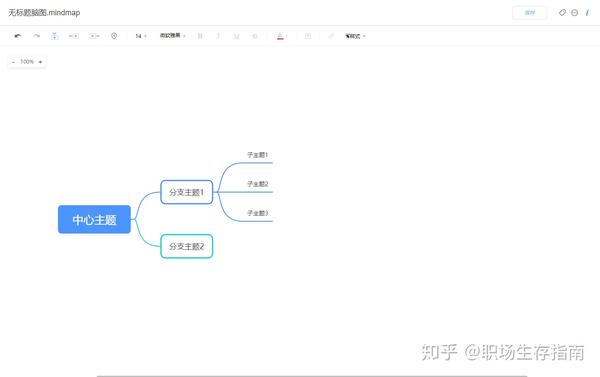The height and width of the screenshot is (377, 600).
Task: Select the 分支主题2 branch node
Action: pos(186,246)
